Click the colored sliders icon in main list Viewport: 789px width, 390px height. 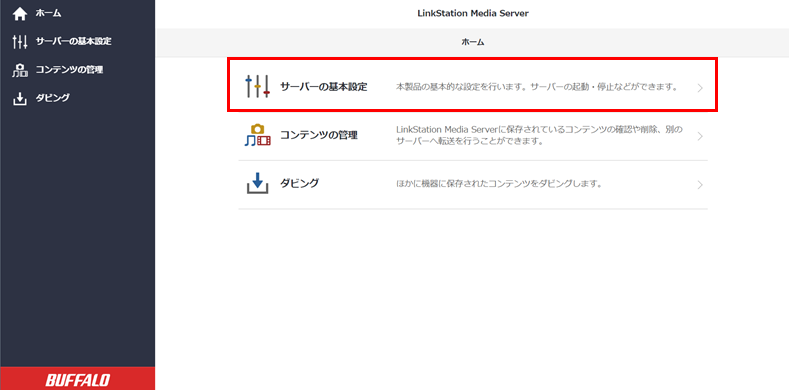pos(258,87)
